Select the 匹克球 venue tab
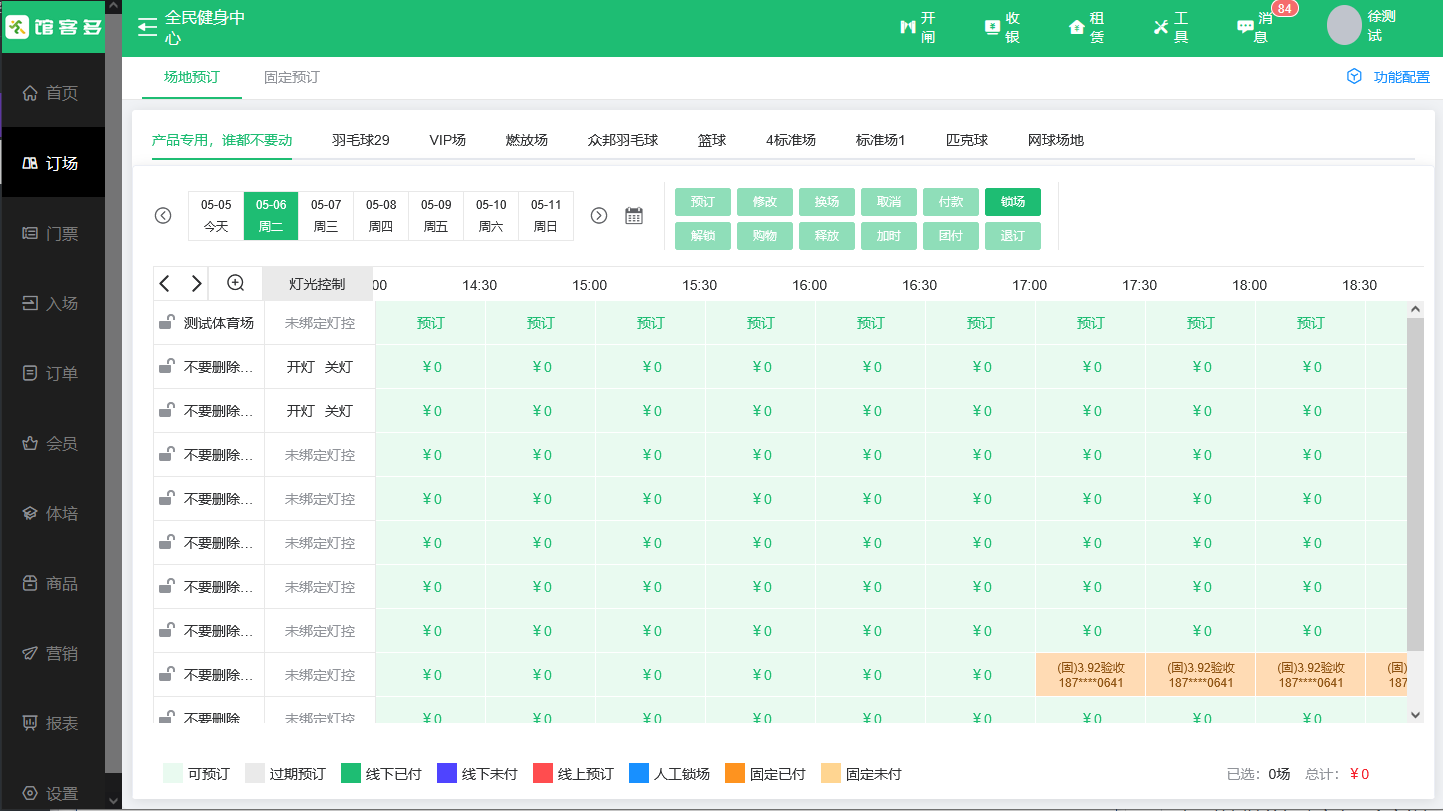1443x811 pixels. (x=967, y=140)
